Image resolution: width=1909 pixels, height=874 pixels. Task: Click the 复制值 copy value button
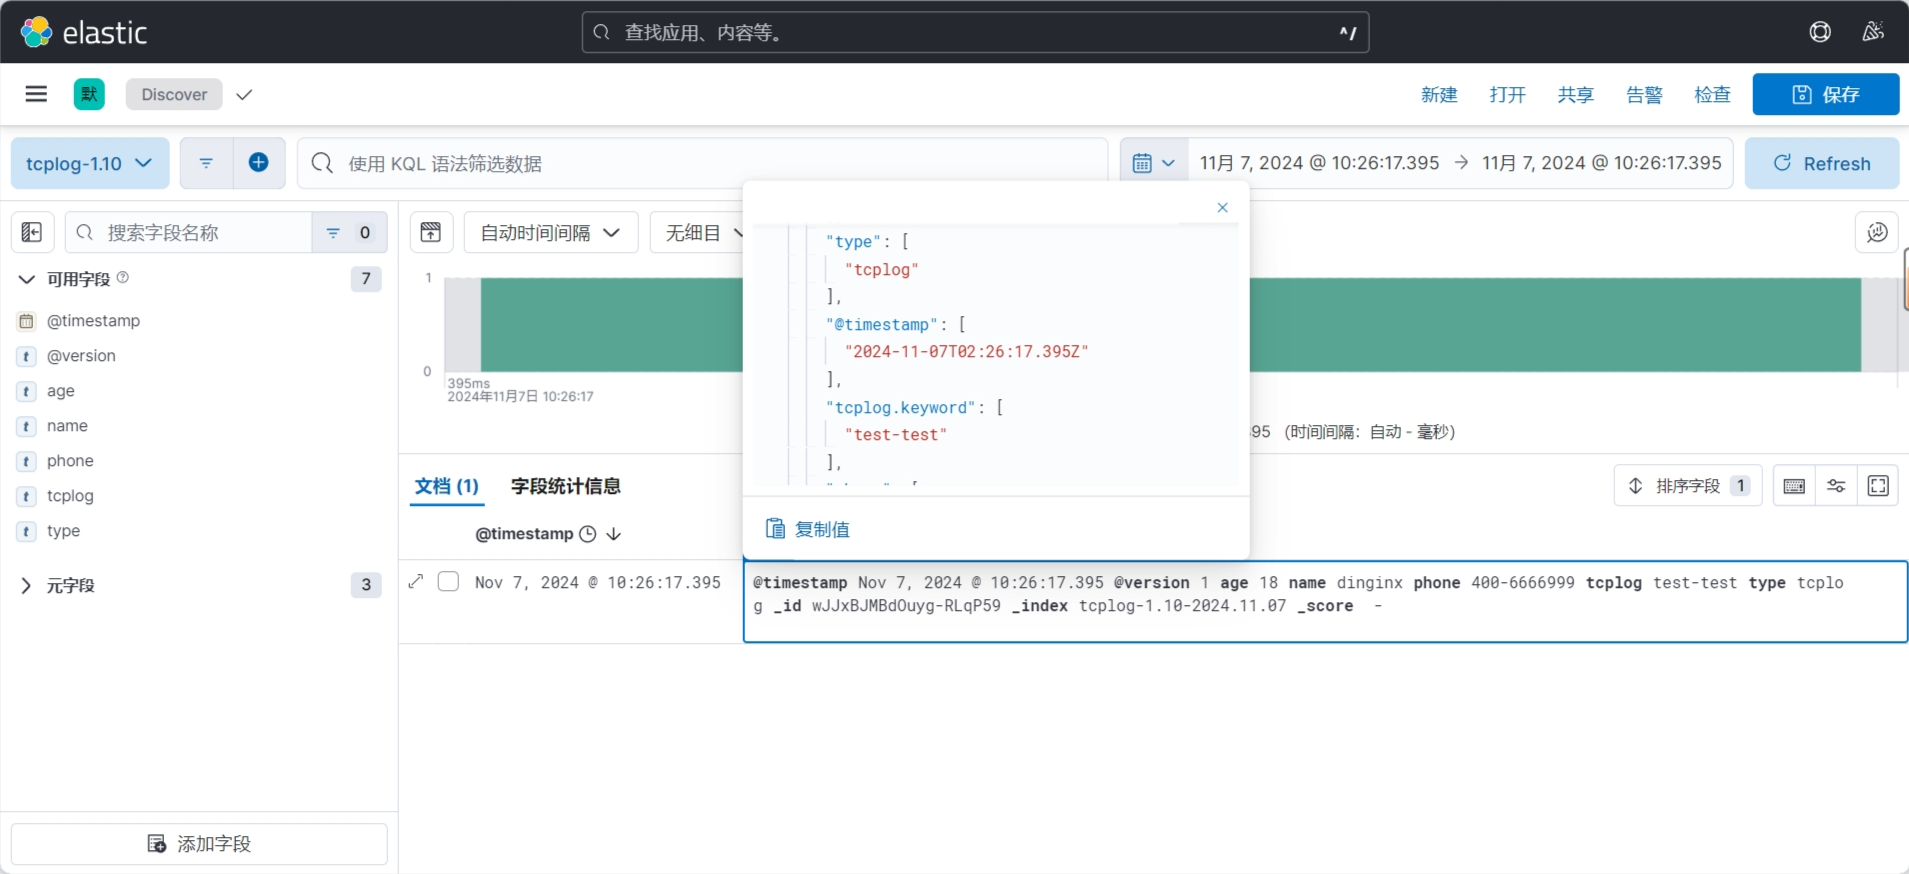[x=808, y=529]
